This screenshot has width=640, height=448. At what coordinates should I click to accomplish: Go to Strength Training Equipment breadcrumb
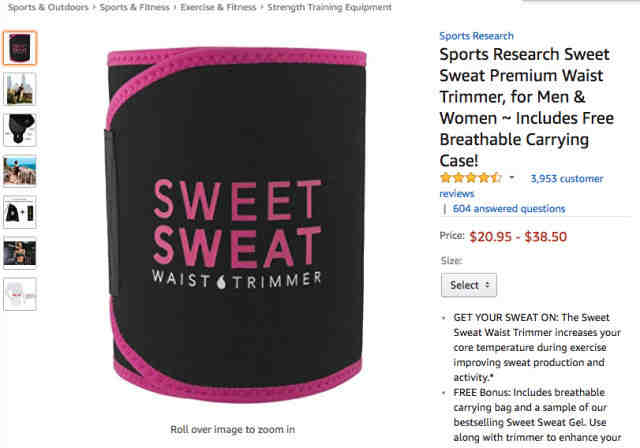click(x=329, y=7)
